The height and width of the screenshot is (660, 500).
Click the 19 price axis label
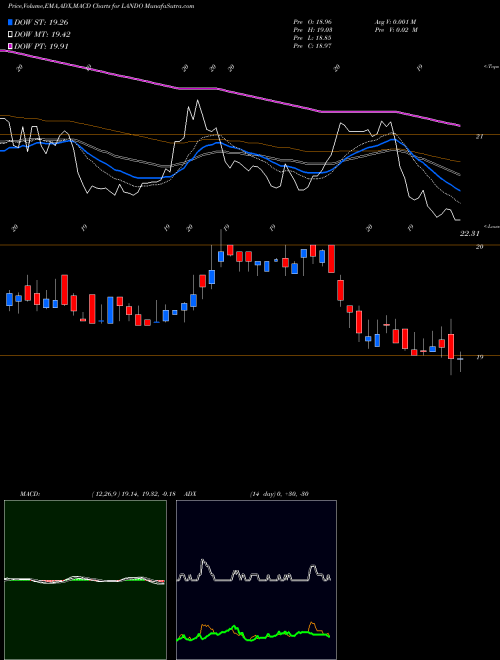point(479,357)
